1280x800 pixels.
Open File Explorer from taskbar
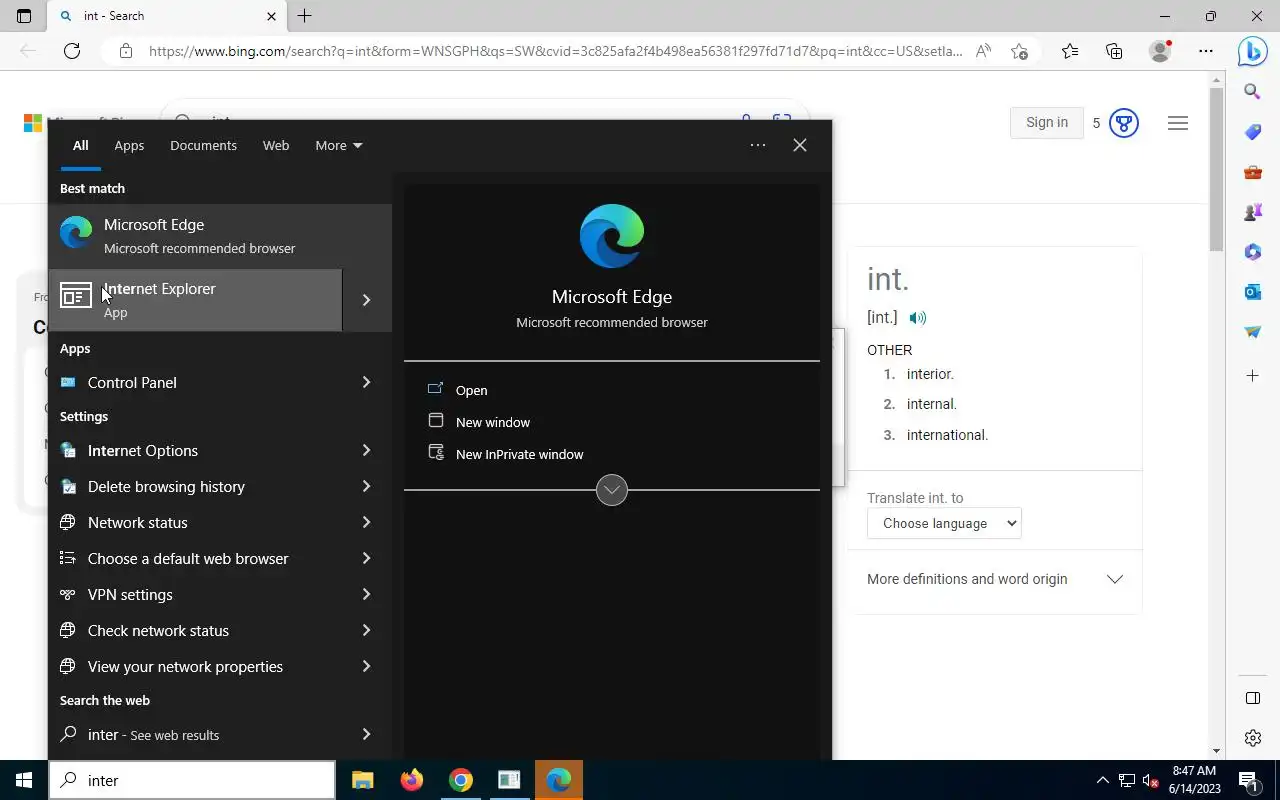pyautogui.click(x=363, y=780)
